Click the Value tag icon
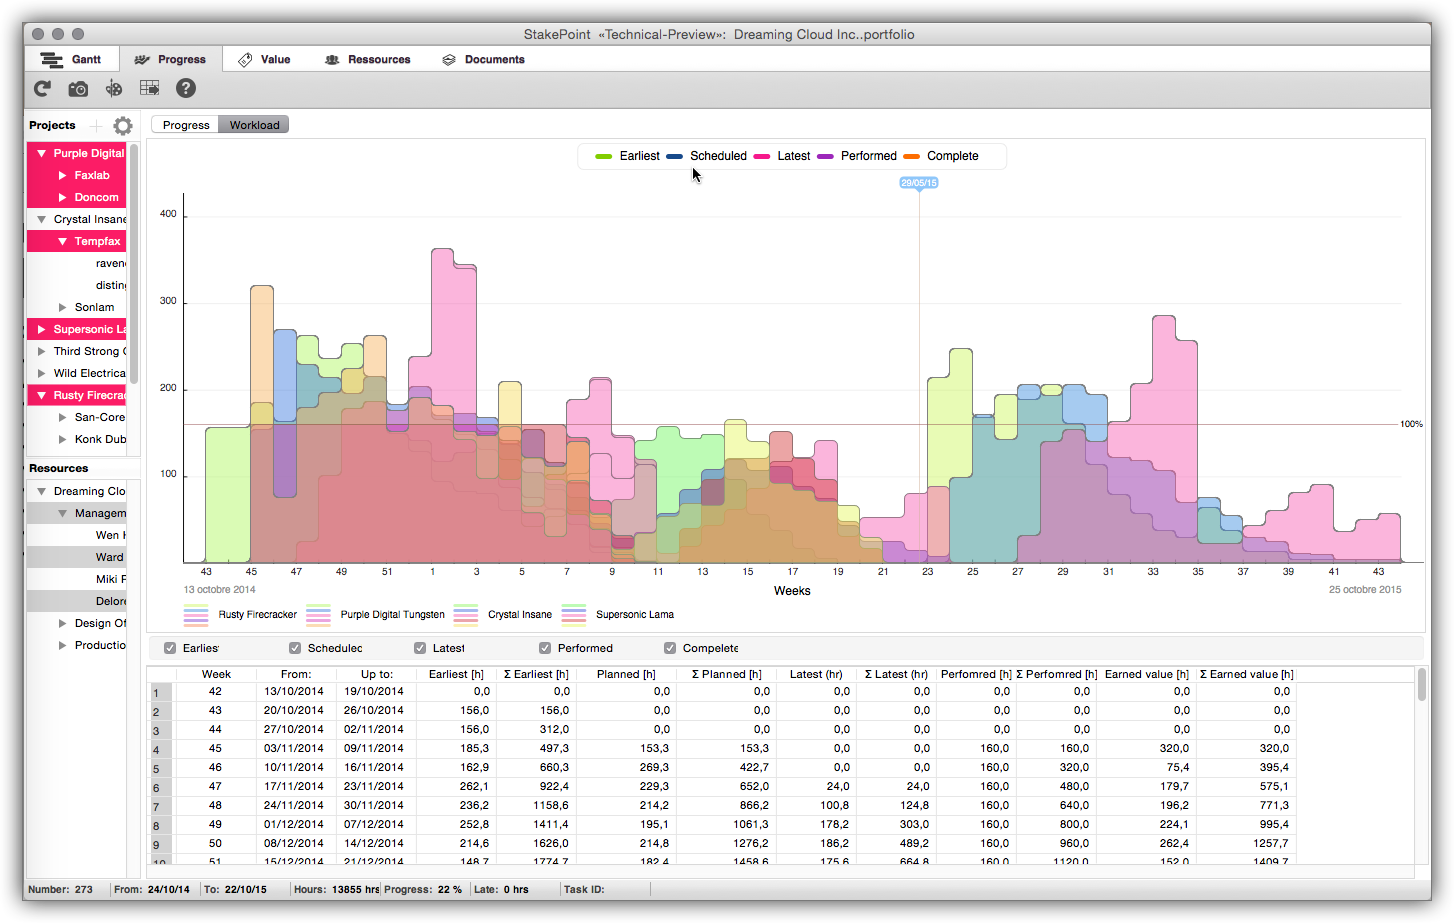 click(245, 60)
